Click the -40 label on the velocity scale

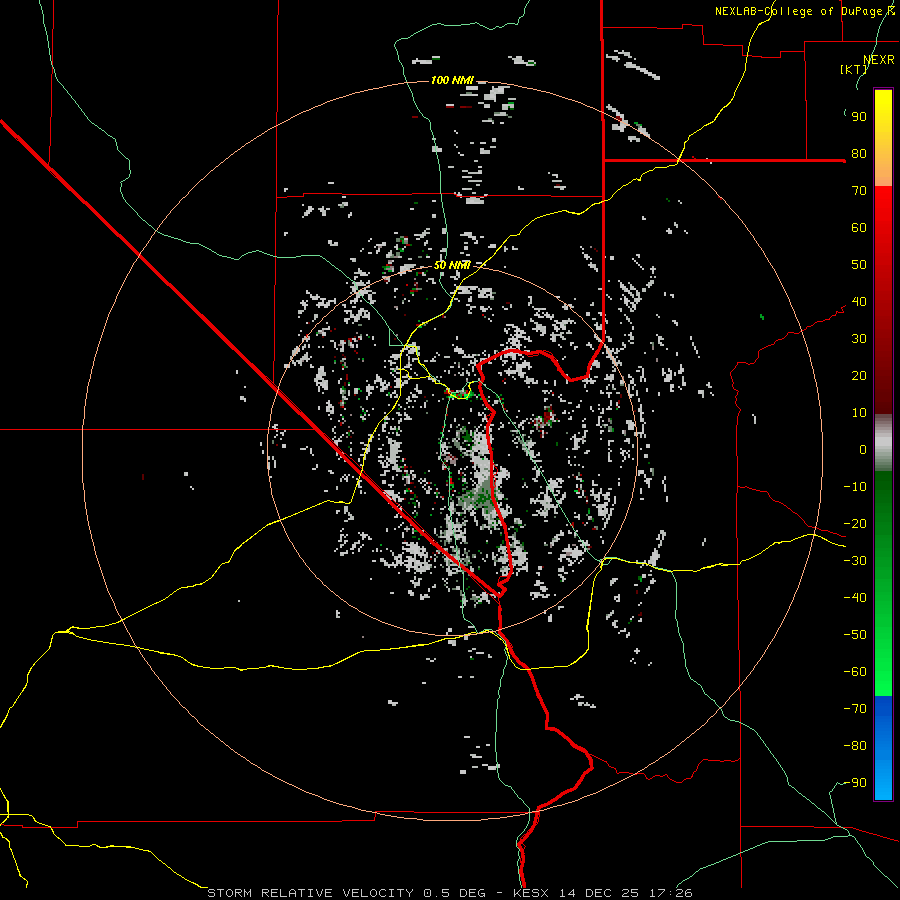click(x=855, y=598)
